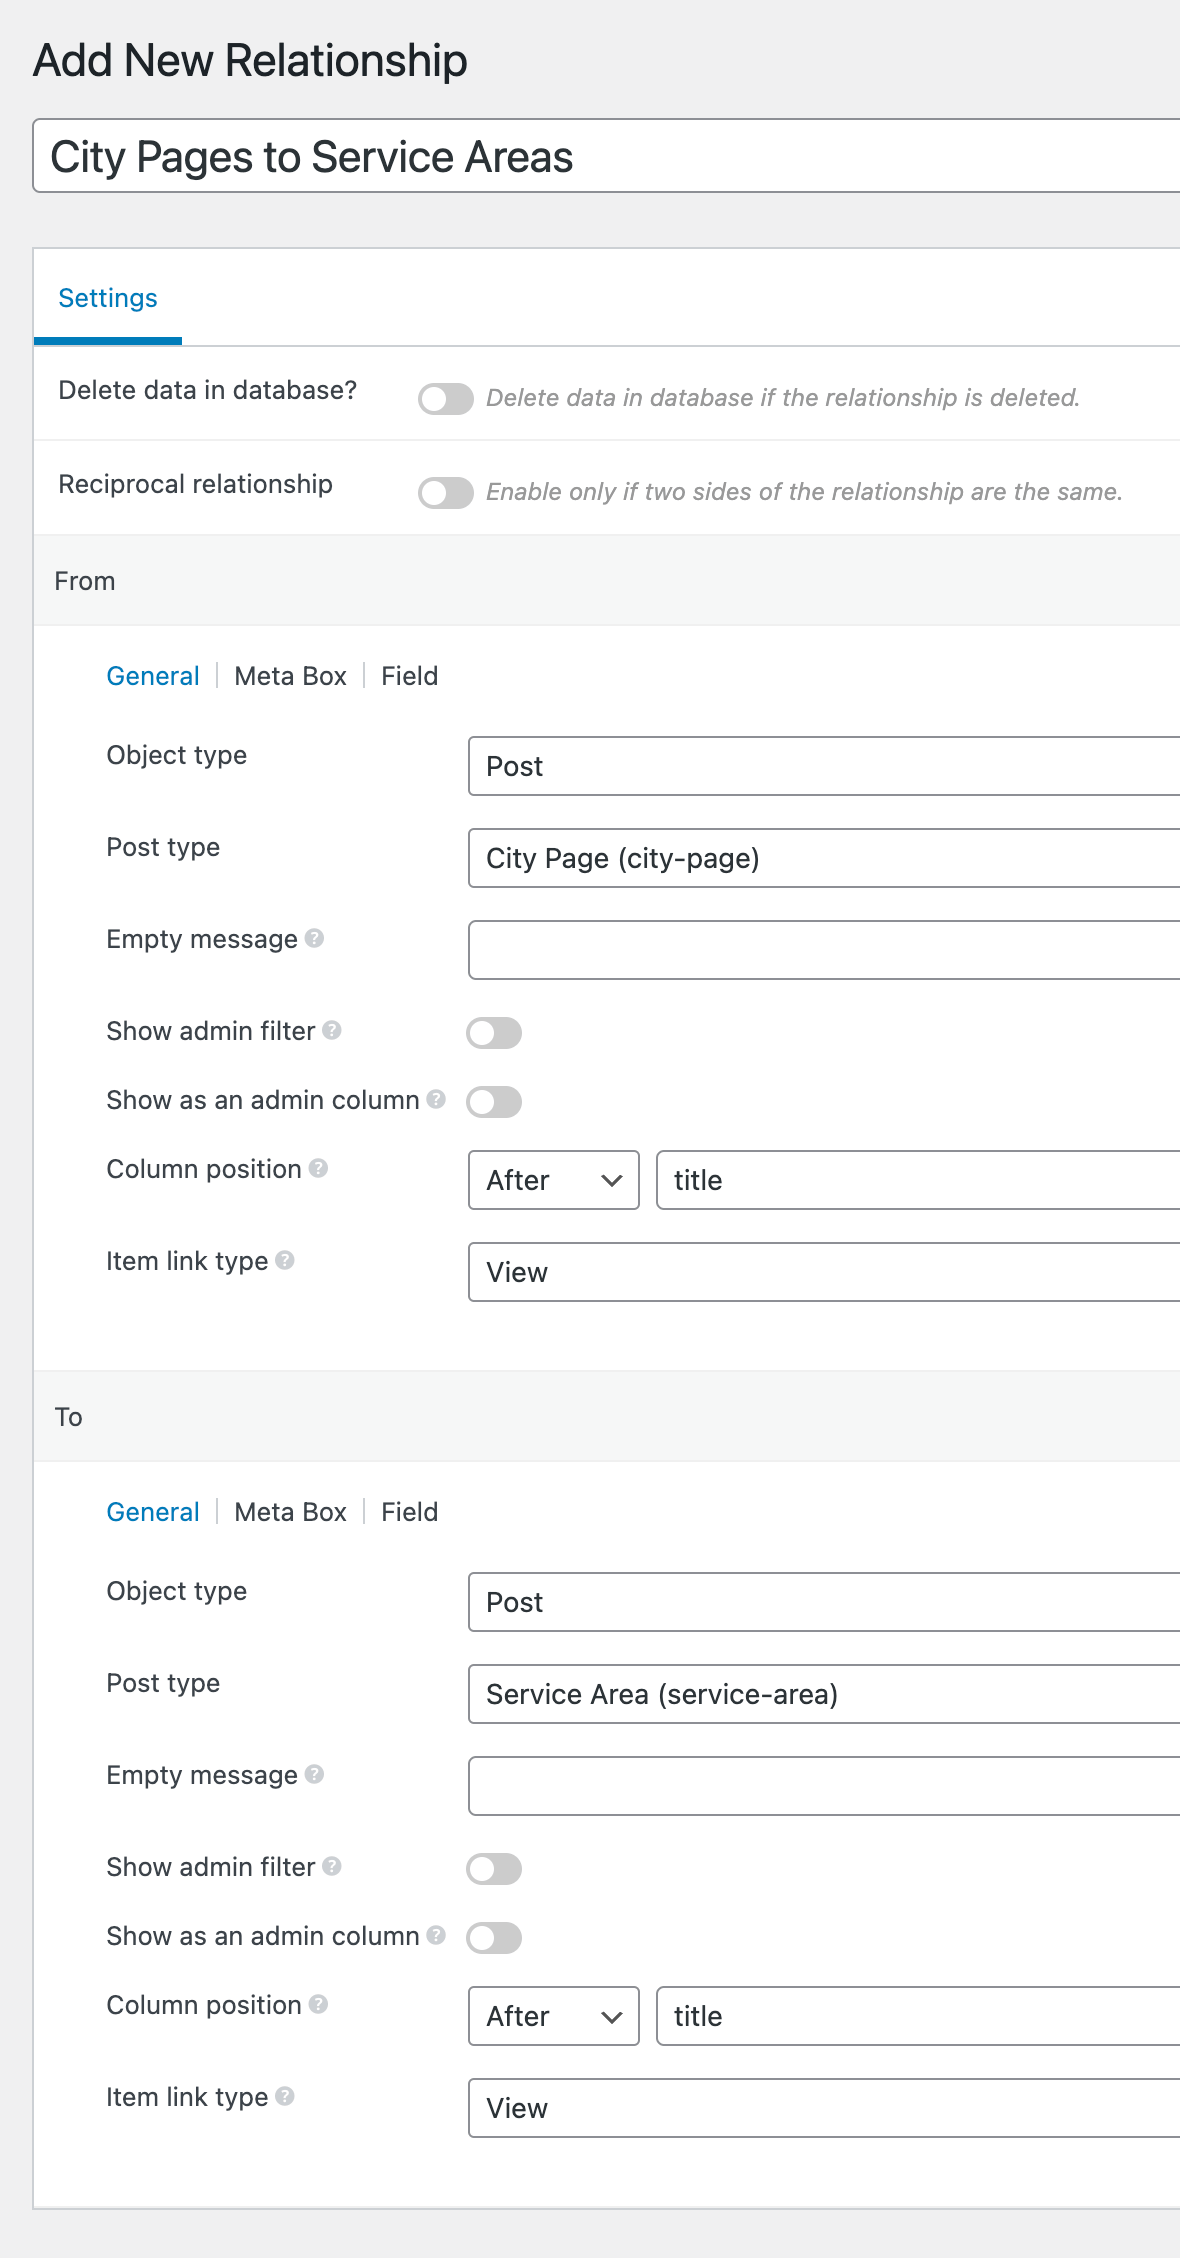Open From Post type City Page dropdown

(x=822, y=858)
